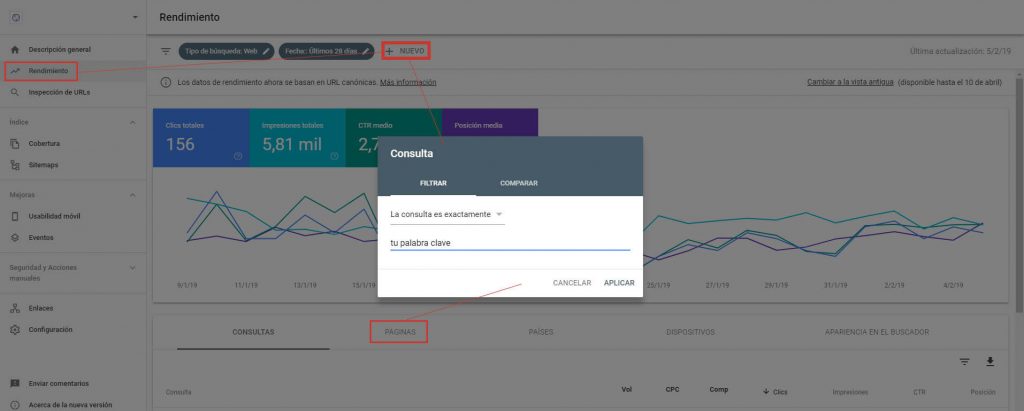1024x411 pixels.
Task: Click the Usabilidad móvil phone icon
Action: pos(15,216)
